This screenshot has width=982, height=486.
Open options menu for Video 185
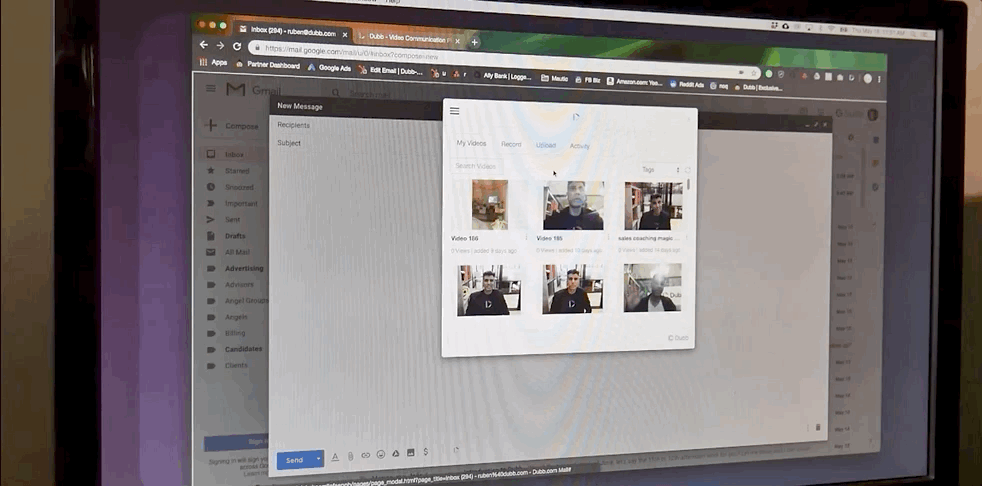pyautogui.click(x=608, y=238)
